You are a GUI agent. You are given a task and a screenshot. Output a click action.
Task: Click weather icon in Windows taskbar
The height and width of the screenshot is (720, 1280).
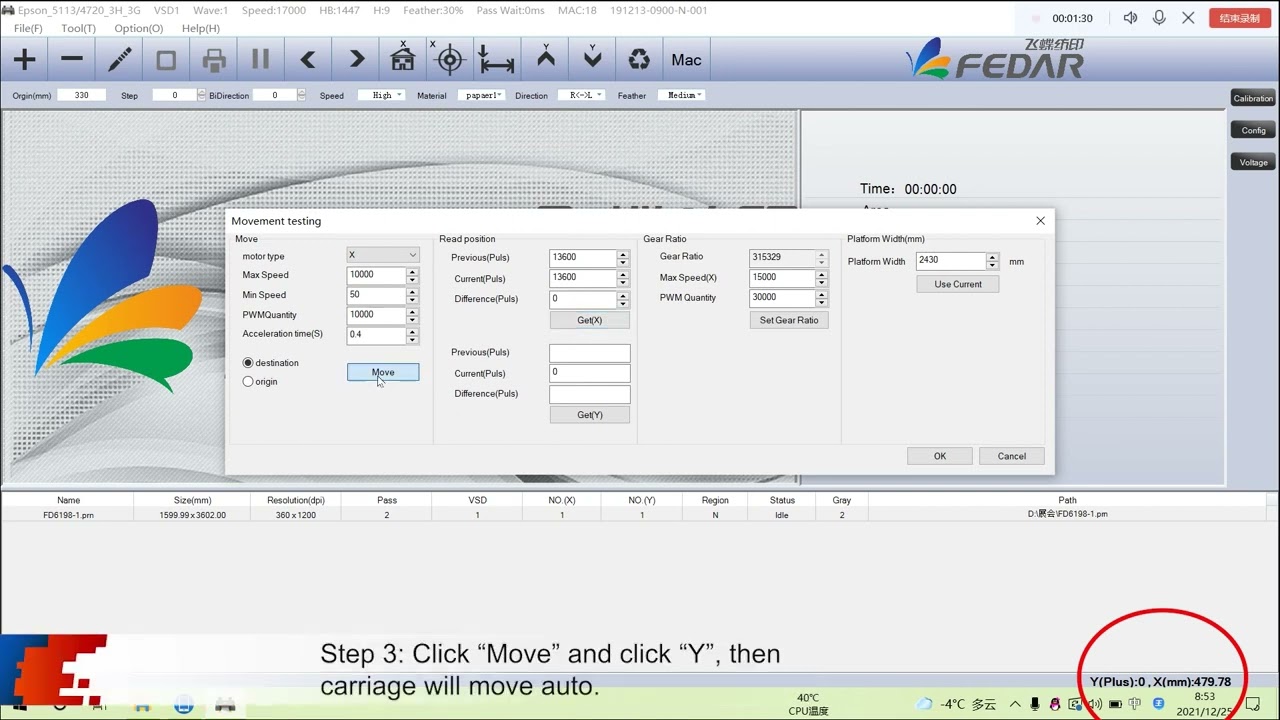tap(924, 704)
